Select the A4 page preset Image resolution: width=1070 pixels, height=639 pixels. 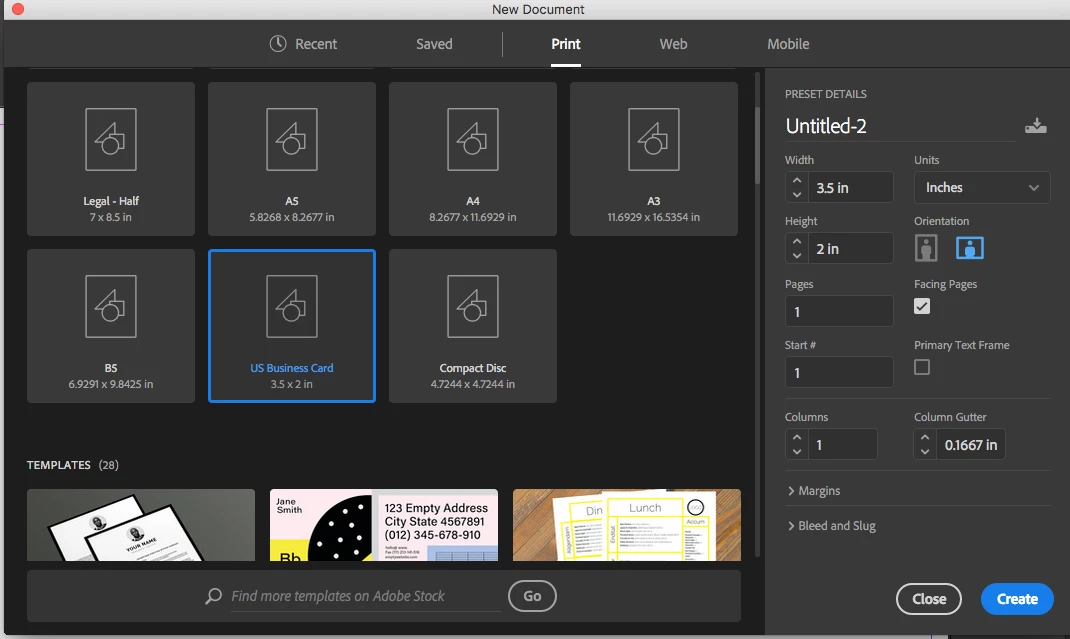(x=472, y=159)
